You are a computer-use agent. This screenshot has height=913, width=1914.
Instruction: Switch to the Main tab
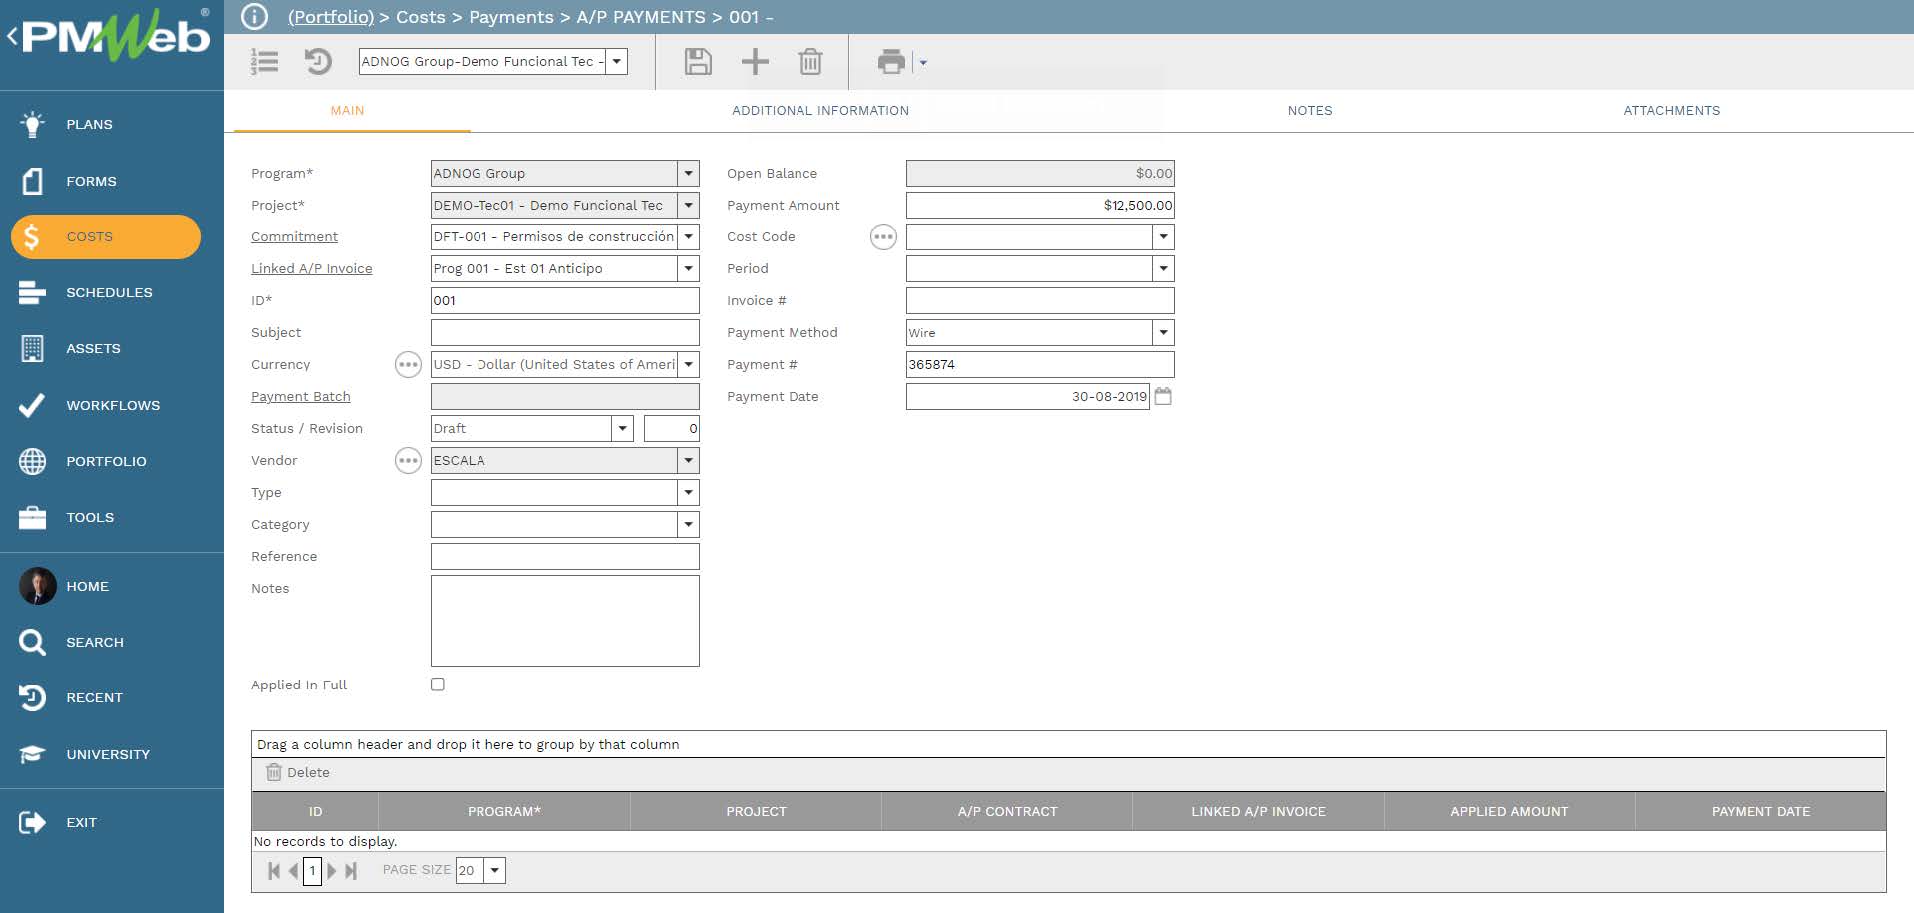click(347, 111)
